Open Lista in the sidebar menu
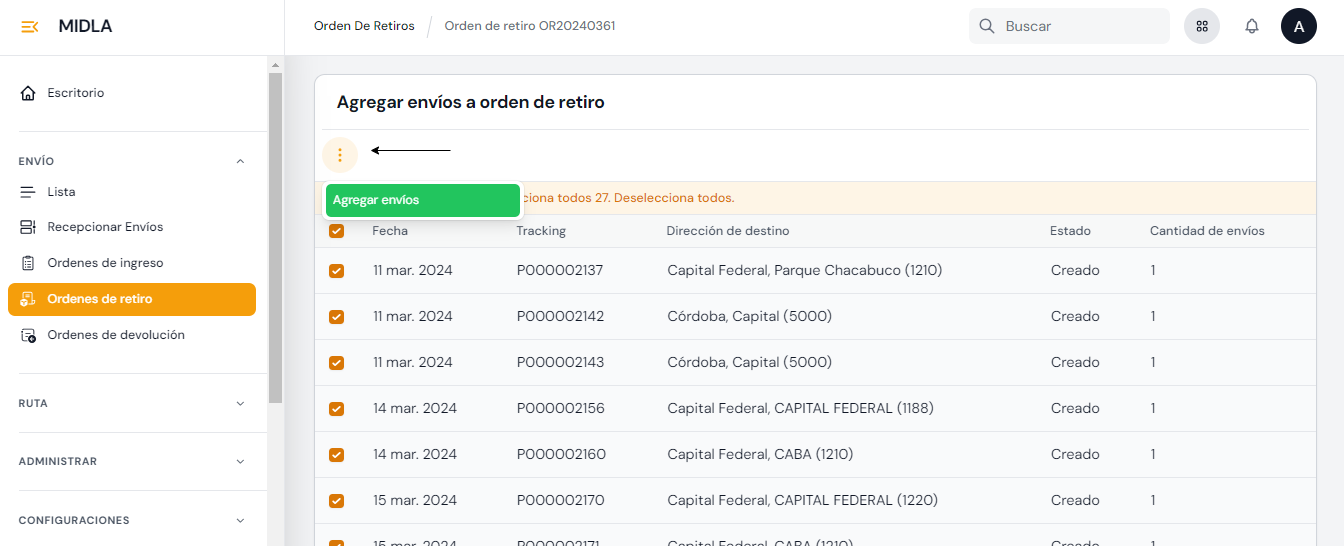 pyautogui.click(x=61, y=192)
